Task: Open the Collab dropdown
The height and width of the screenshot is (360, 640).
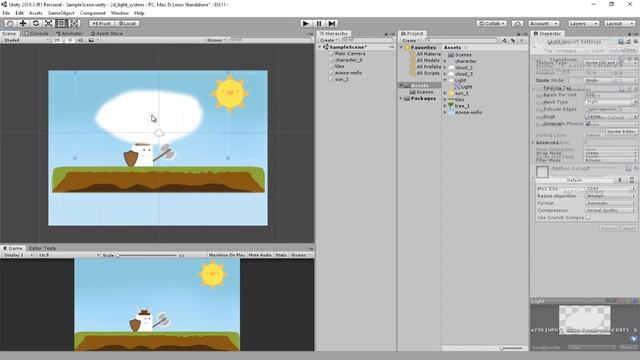Action: (x=492, y=24)
